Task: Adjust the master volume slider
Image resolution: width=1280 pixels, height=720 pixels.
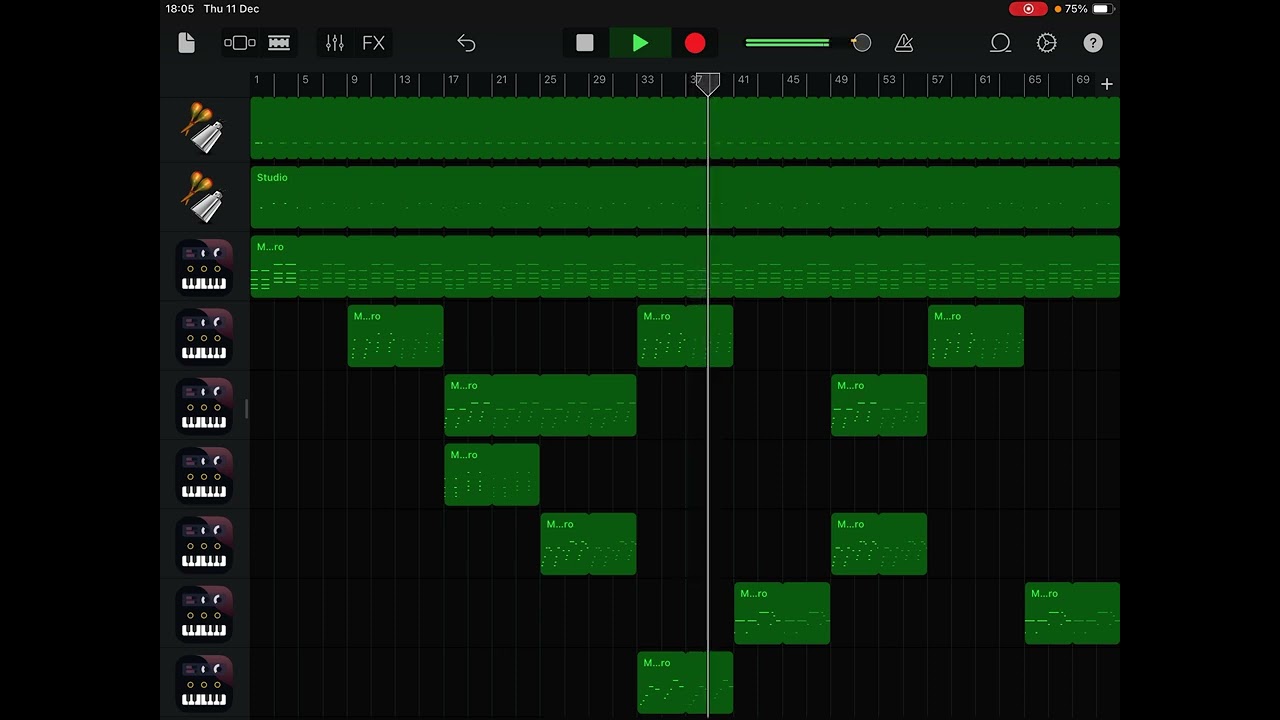Action: (808, 43)
